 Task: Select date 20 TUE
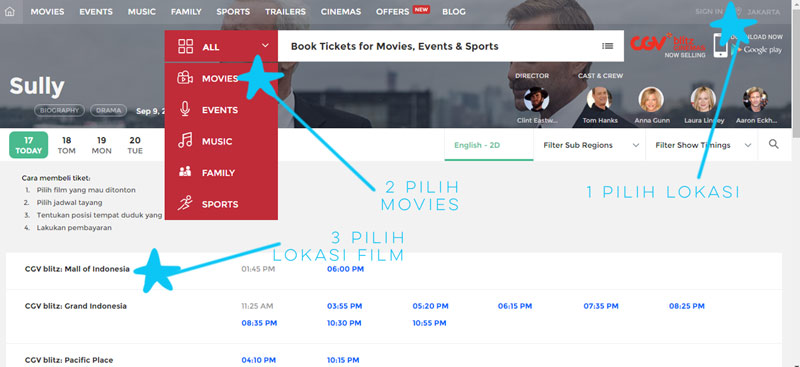pyautogui.click(x=135, y=145)
